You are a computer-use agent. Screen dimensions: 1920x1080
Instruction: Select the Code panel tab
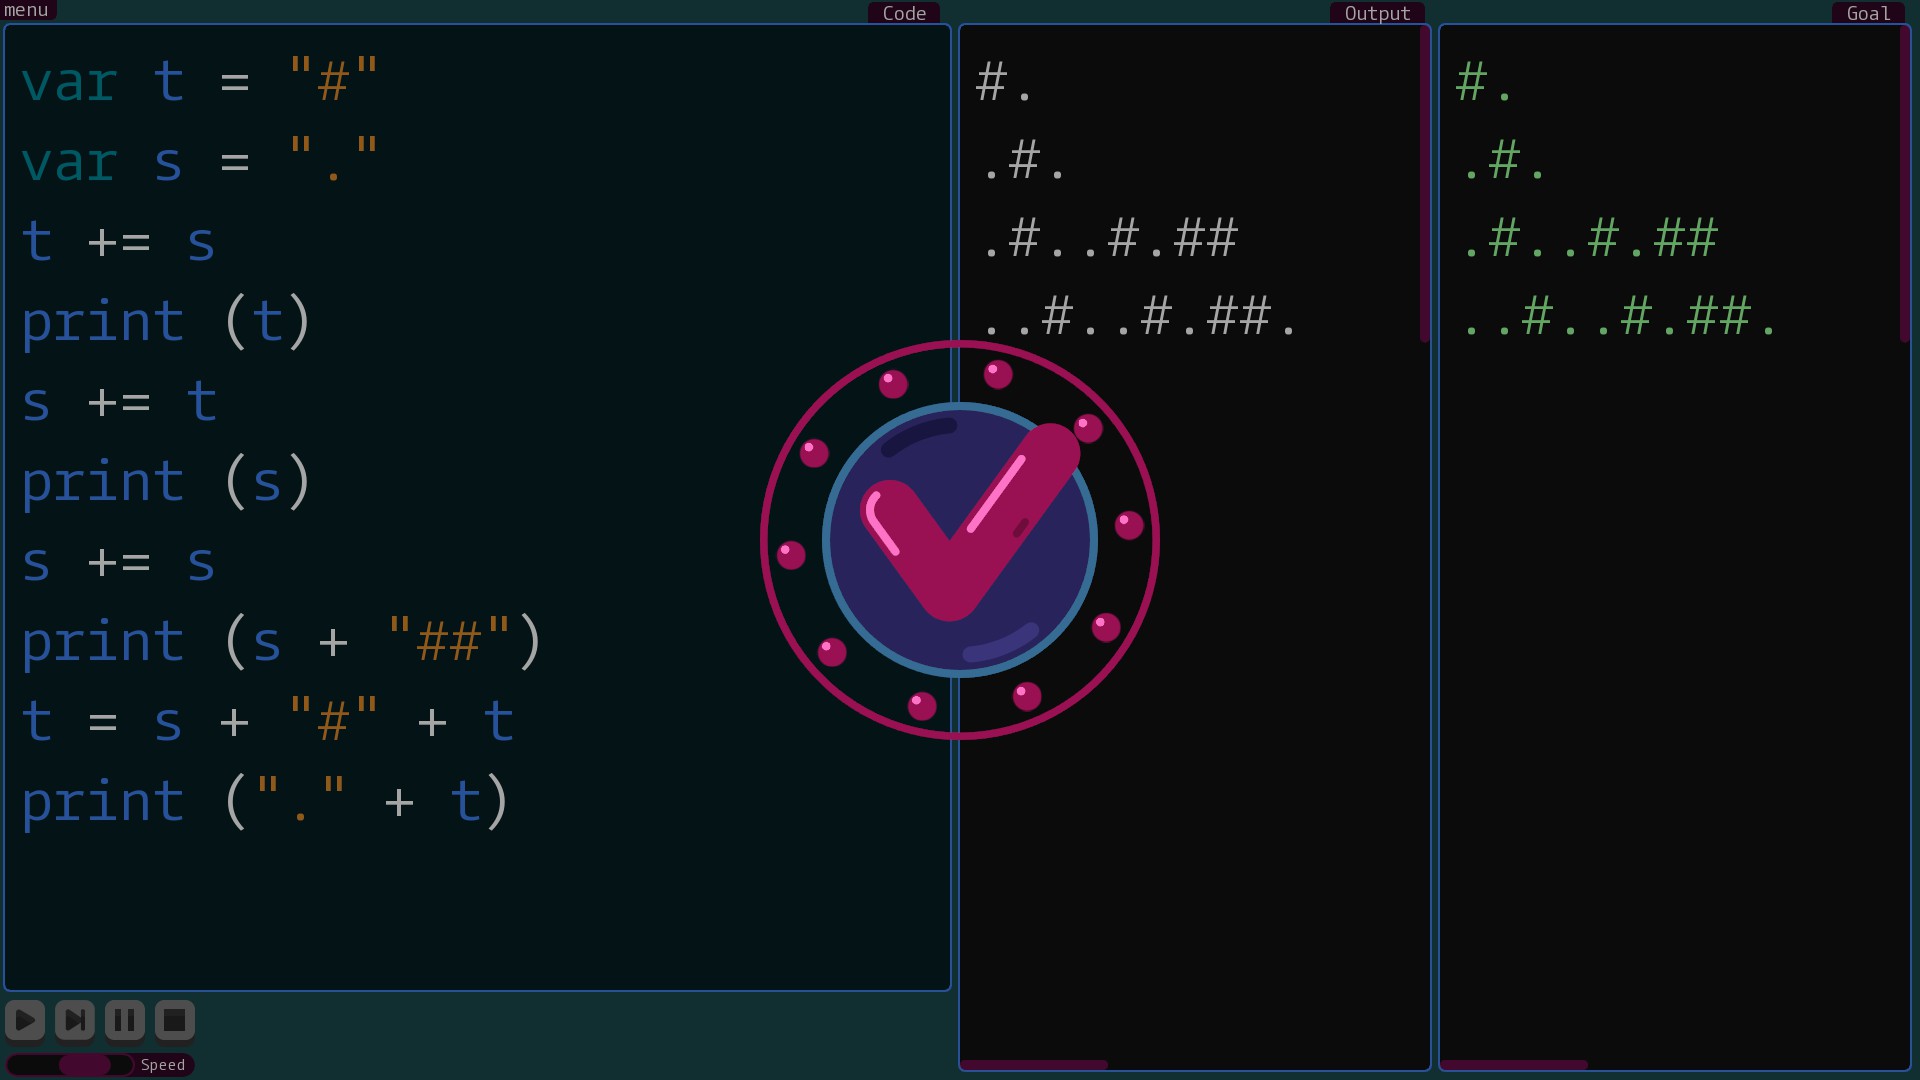click(904, 13)
